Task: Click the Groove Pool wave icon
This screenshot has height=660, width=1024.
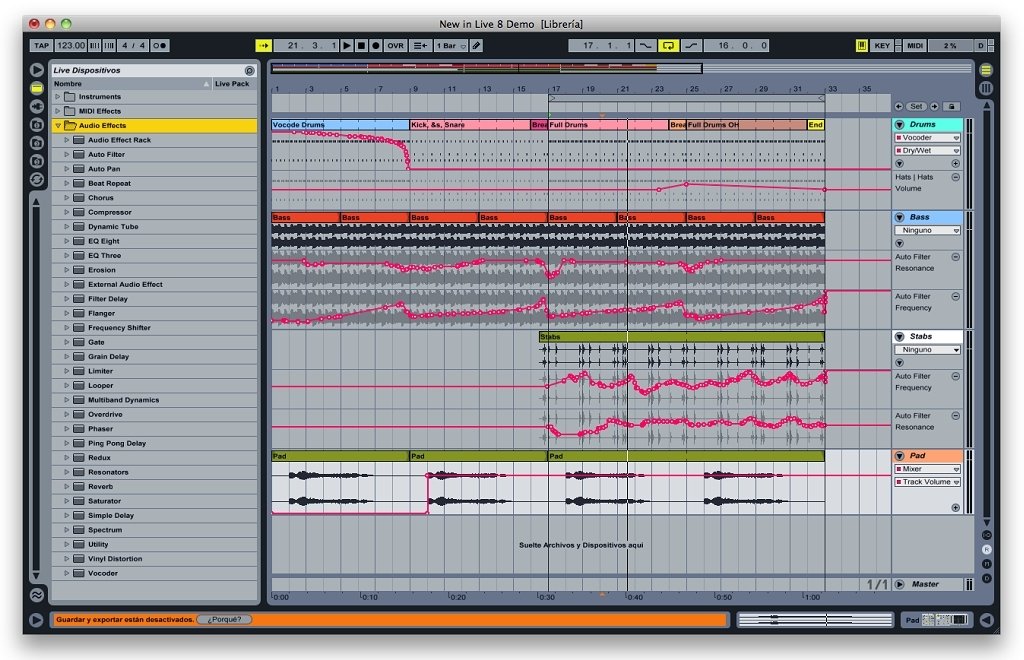Action: [37, 595]
